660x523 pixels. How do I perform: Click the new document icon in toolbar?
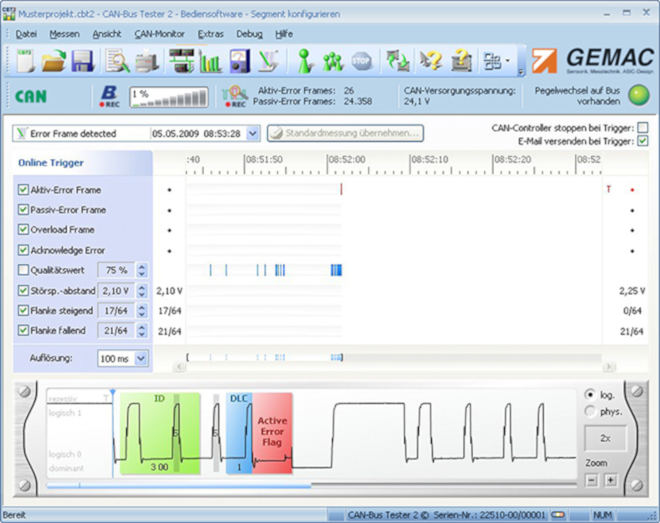tap(25, 61)
